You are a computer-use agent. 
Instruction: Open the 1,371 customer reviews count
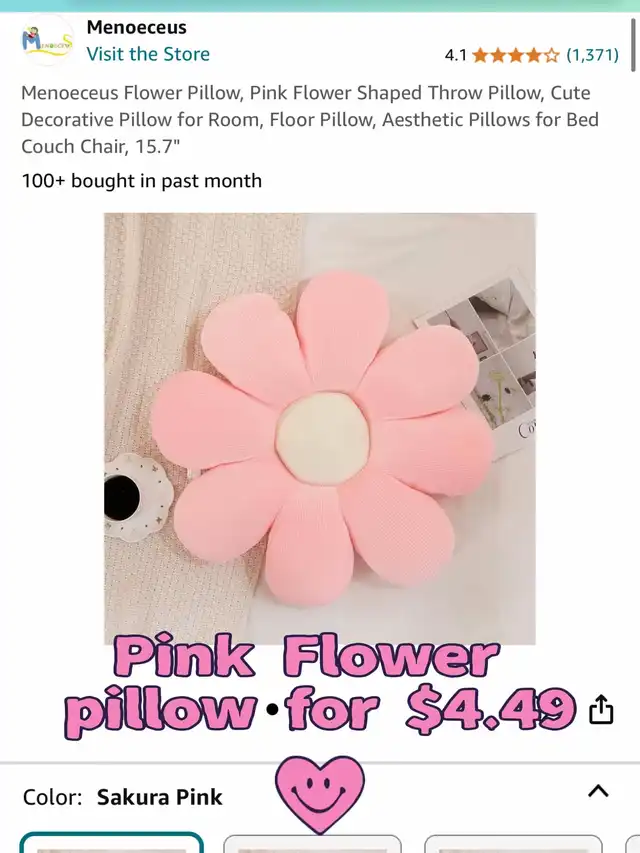(x=592, y=55)
